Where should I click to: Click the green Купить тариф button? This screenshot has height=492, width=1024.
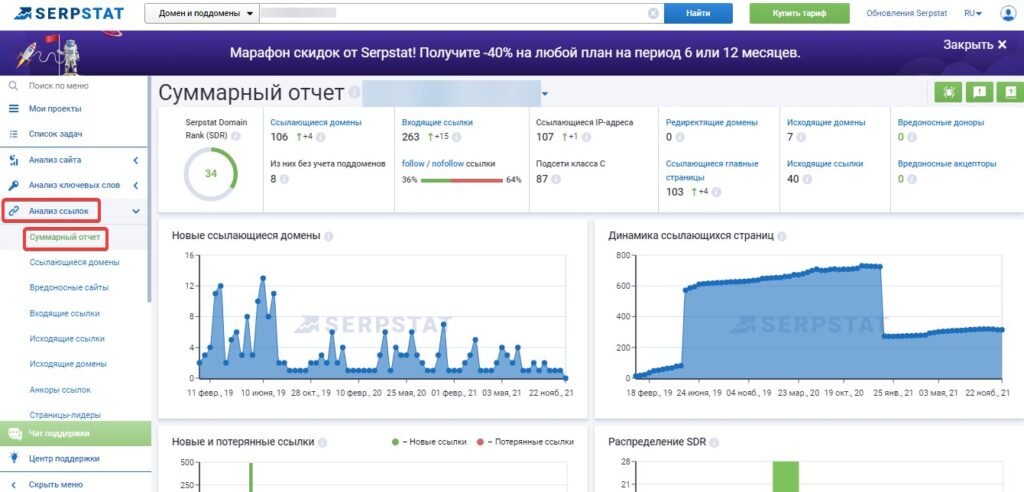(799, 13)
